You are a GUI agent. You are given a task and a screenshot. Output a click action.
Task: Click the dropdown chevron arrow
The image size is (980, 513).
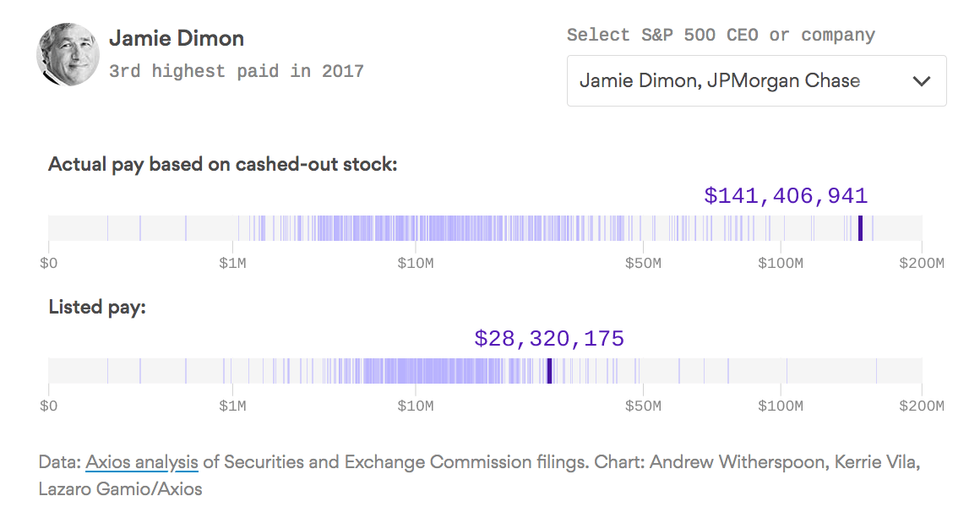922,81
